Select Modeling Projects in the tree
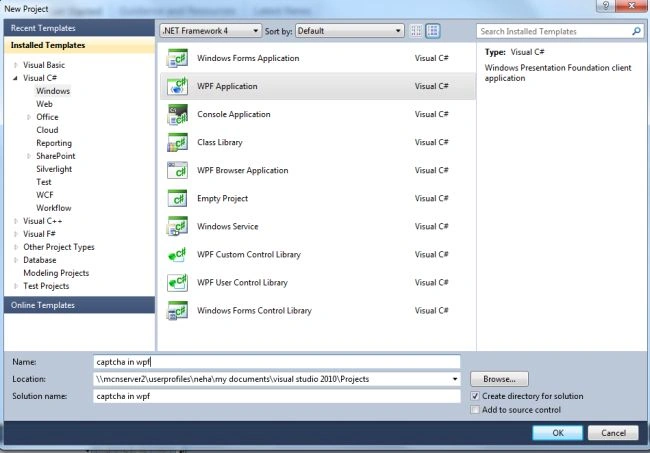Image resolution: width=650 pixels, height=453 pixels. [56, 273]
